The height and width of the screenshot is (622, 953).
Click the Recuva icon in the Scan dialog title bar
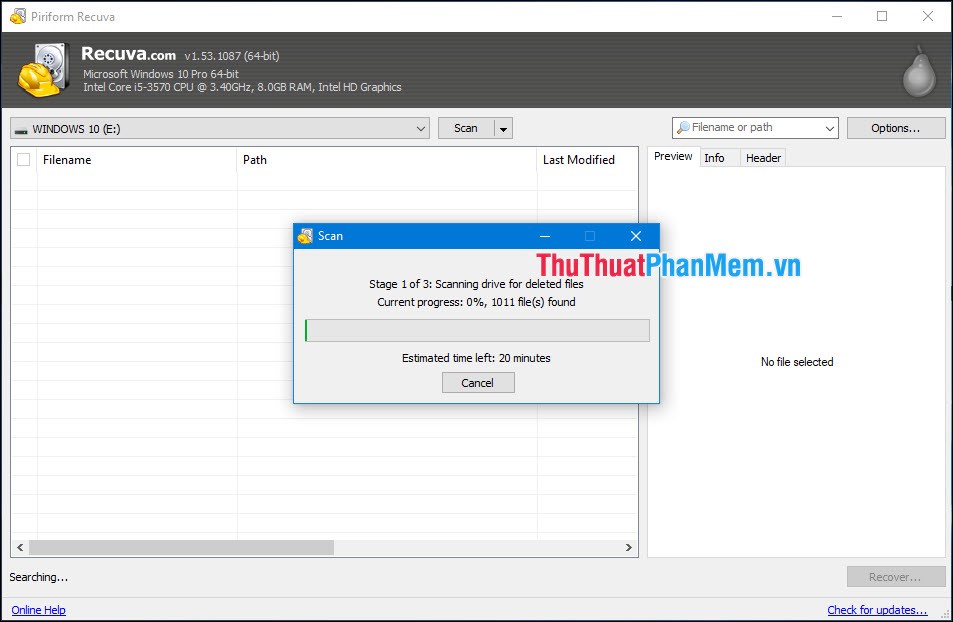pyautogui.click(x=306, y=236)
